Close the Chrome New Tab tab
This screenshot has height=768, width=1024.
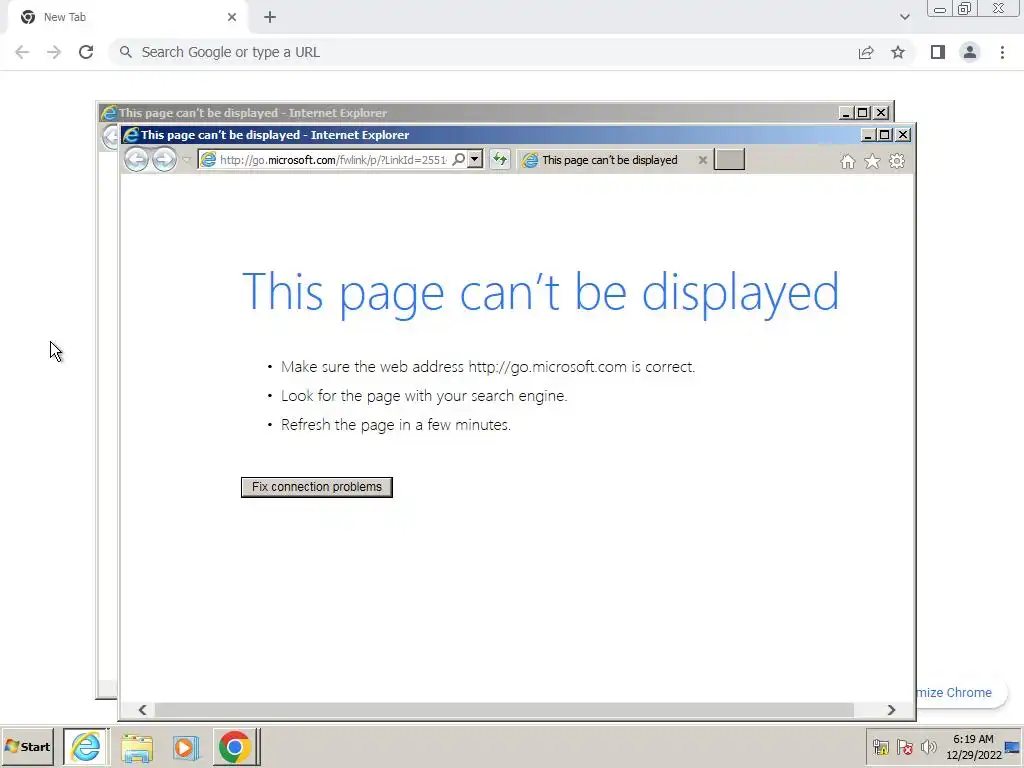[232, 17]
